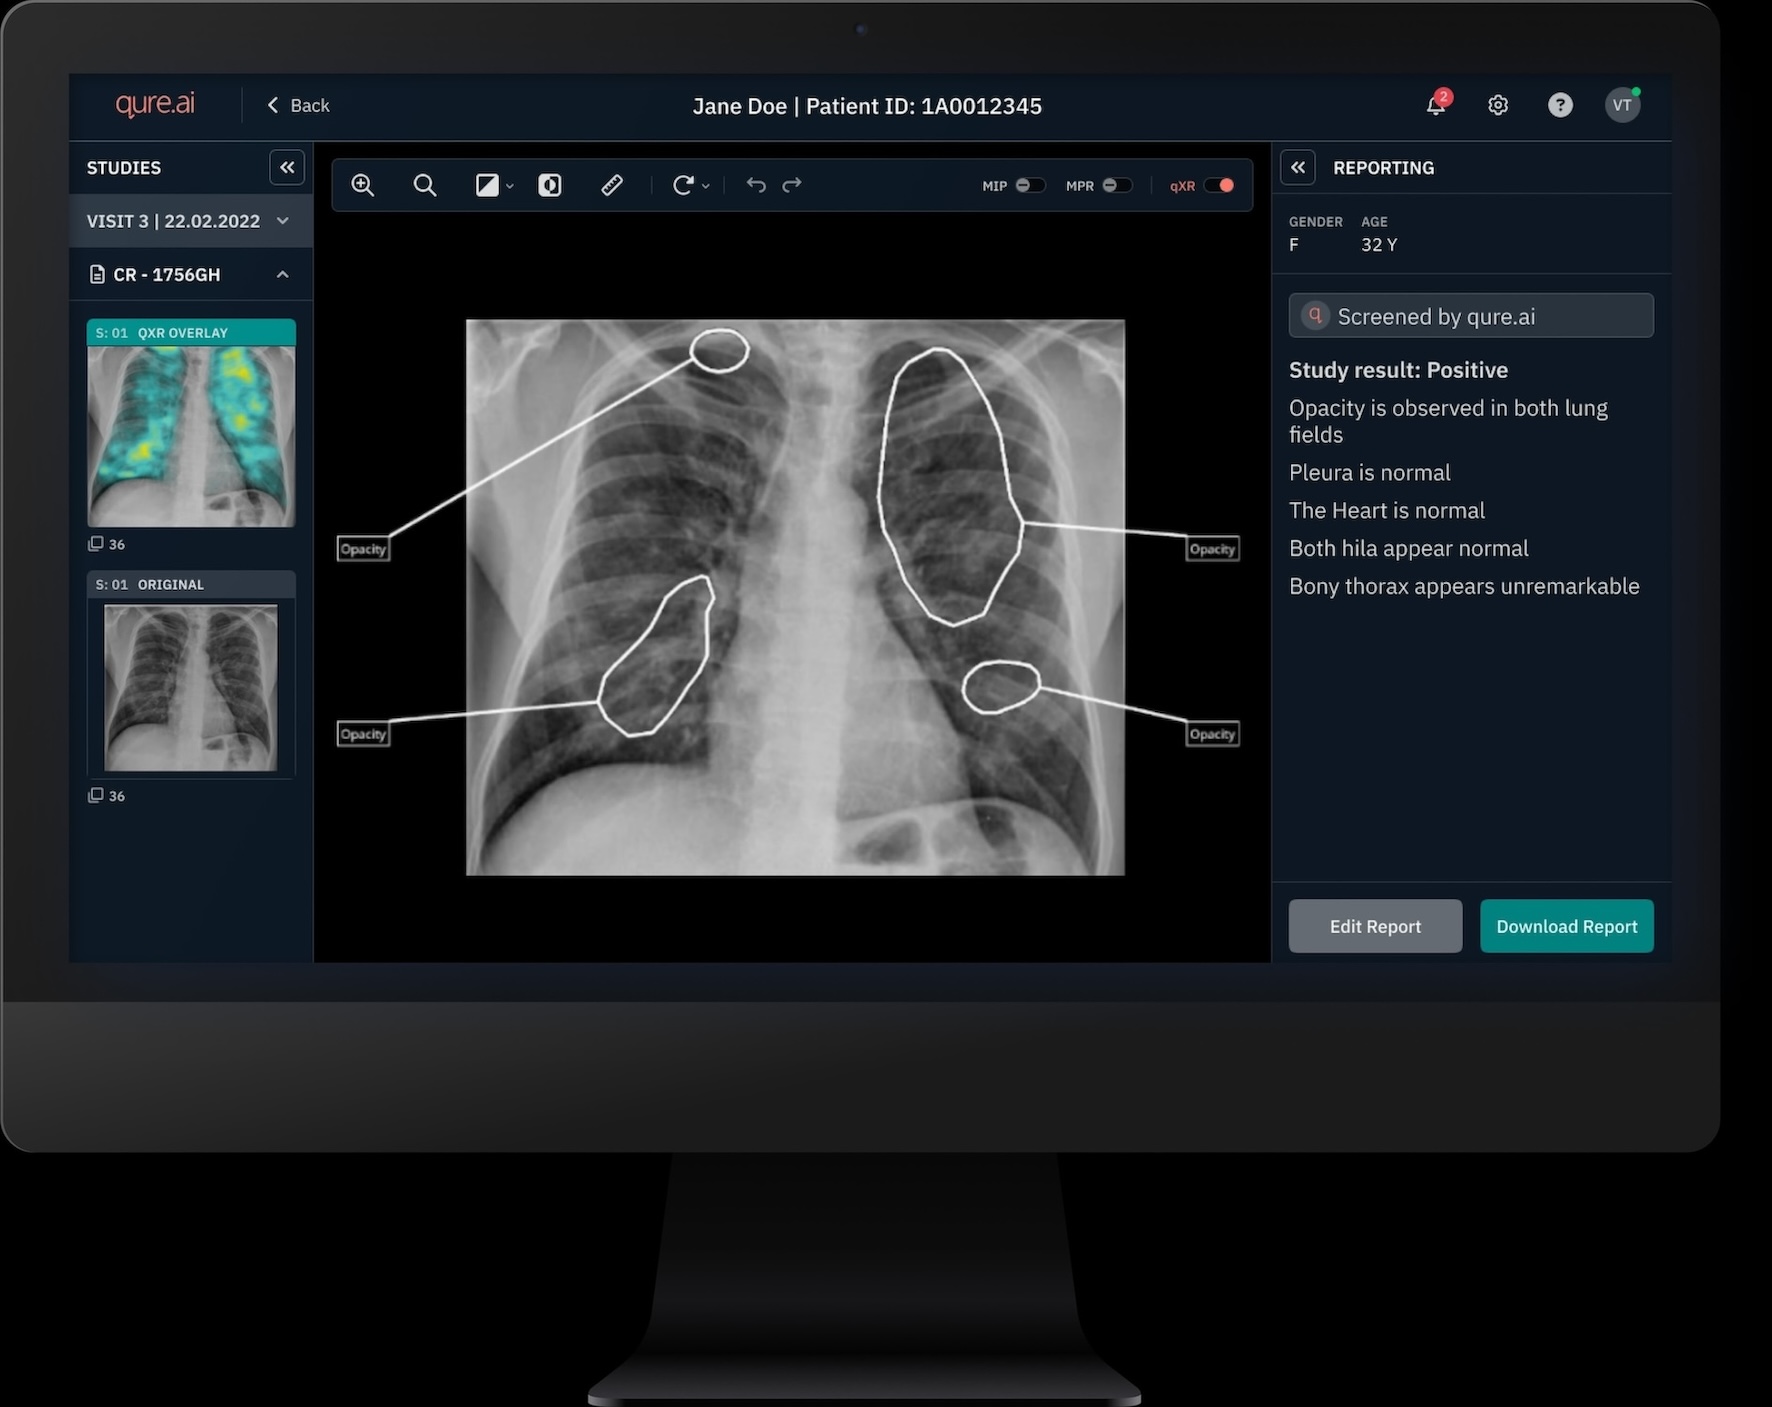Screen dimensions: 1772x1407
Task: Collapse the CR - 1756GH study
Action: (x=283, y=274)
